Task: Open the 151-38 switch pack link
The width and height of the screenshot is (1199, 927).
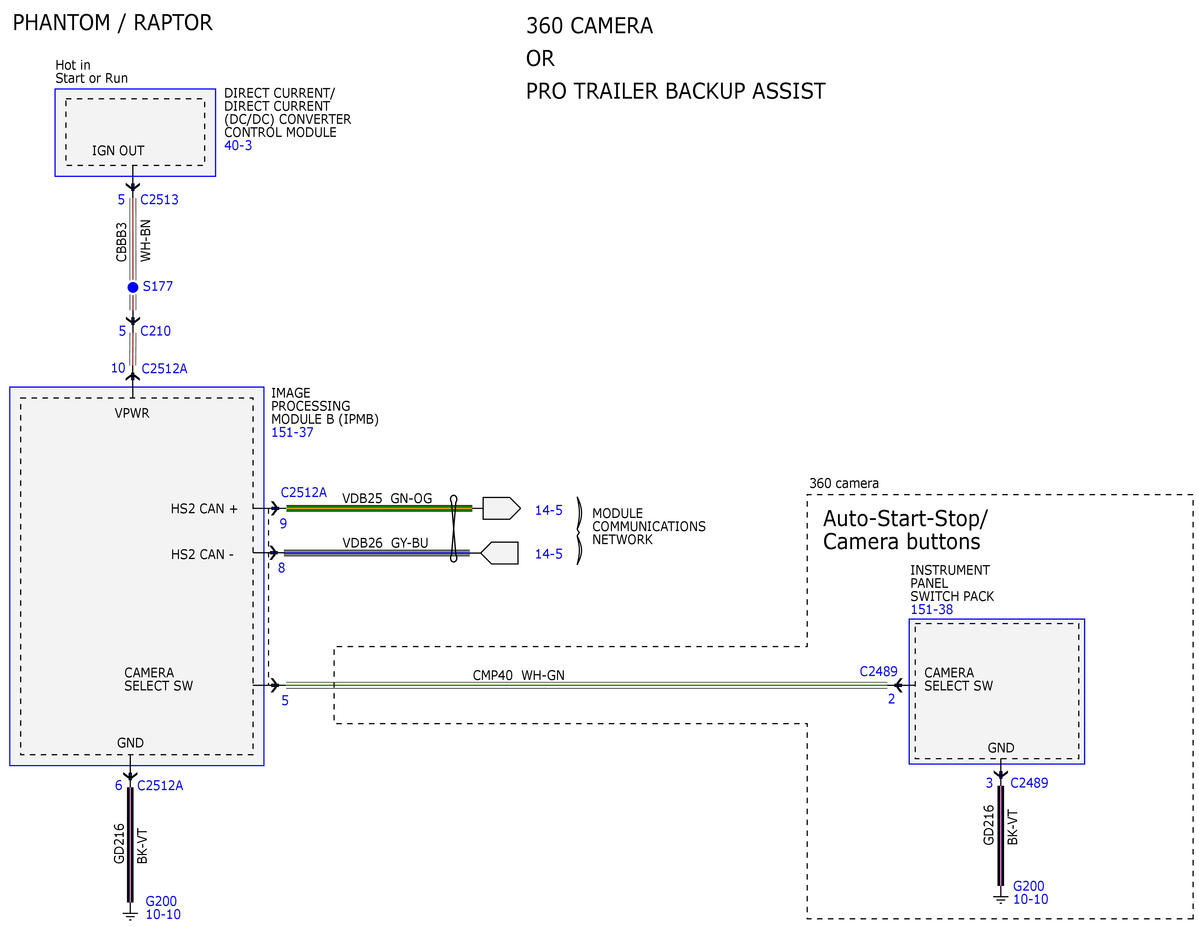Action: tap(931, 610)
